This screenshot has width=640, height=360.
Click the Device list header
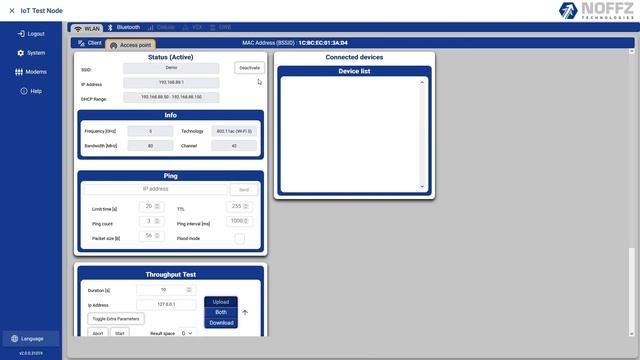[x=354, y=71]
